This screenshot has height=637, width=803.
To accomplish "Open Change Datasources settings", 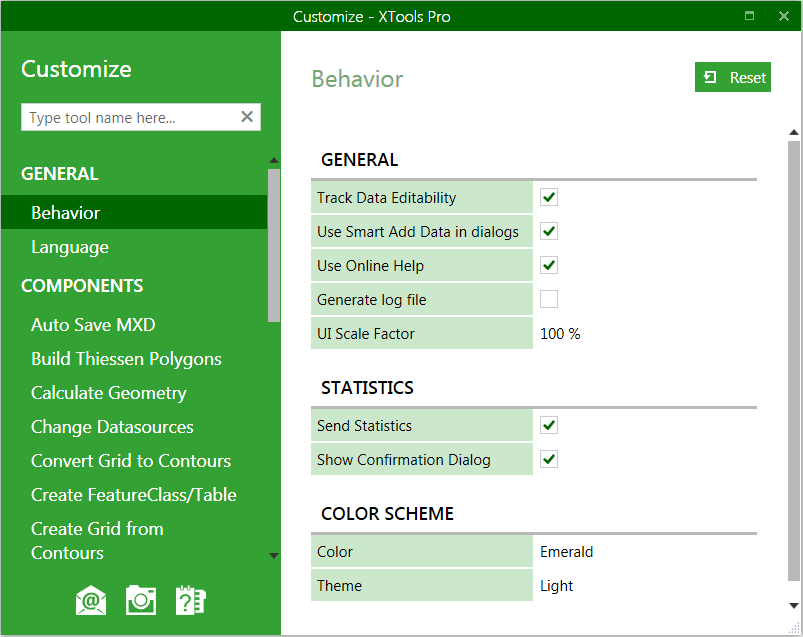I will point(112,427).
